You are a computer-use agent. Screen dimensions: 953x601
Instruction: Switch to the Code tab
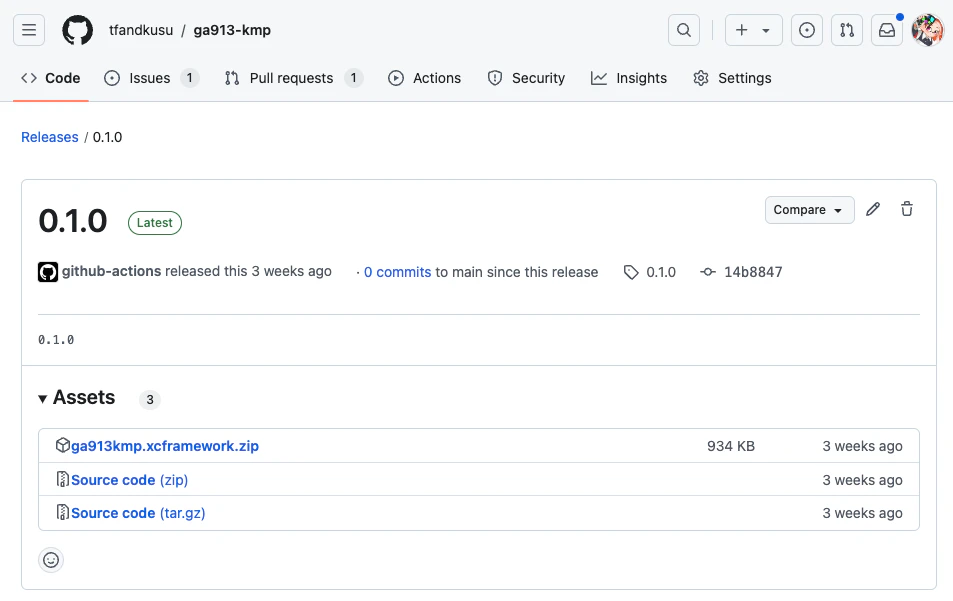coord(50,78)
